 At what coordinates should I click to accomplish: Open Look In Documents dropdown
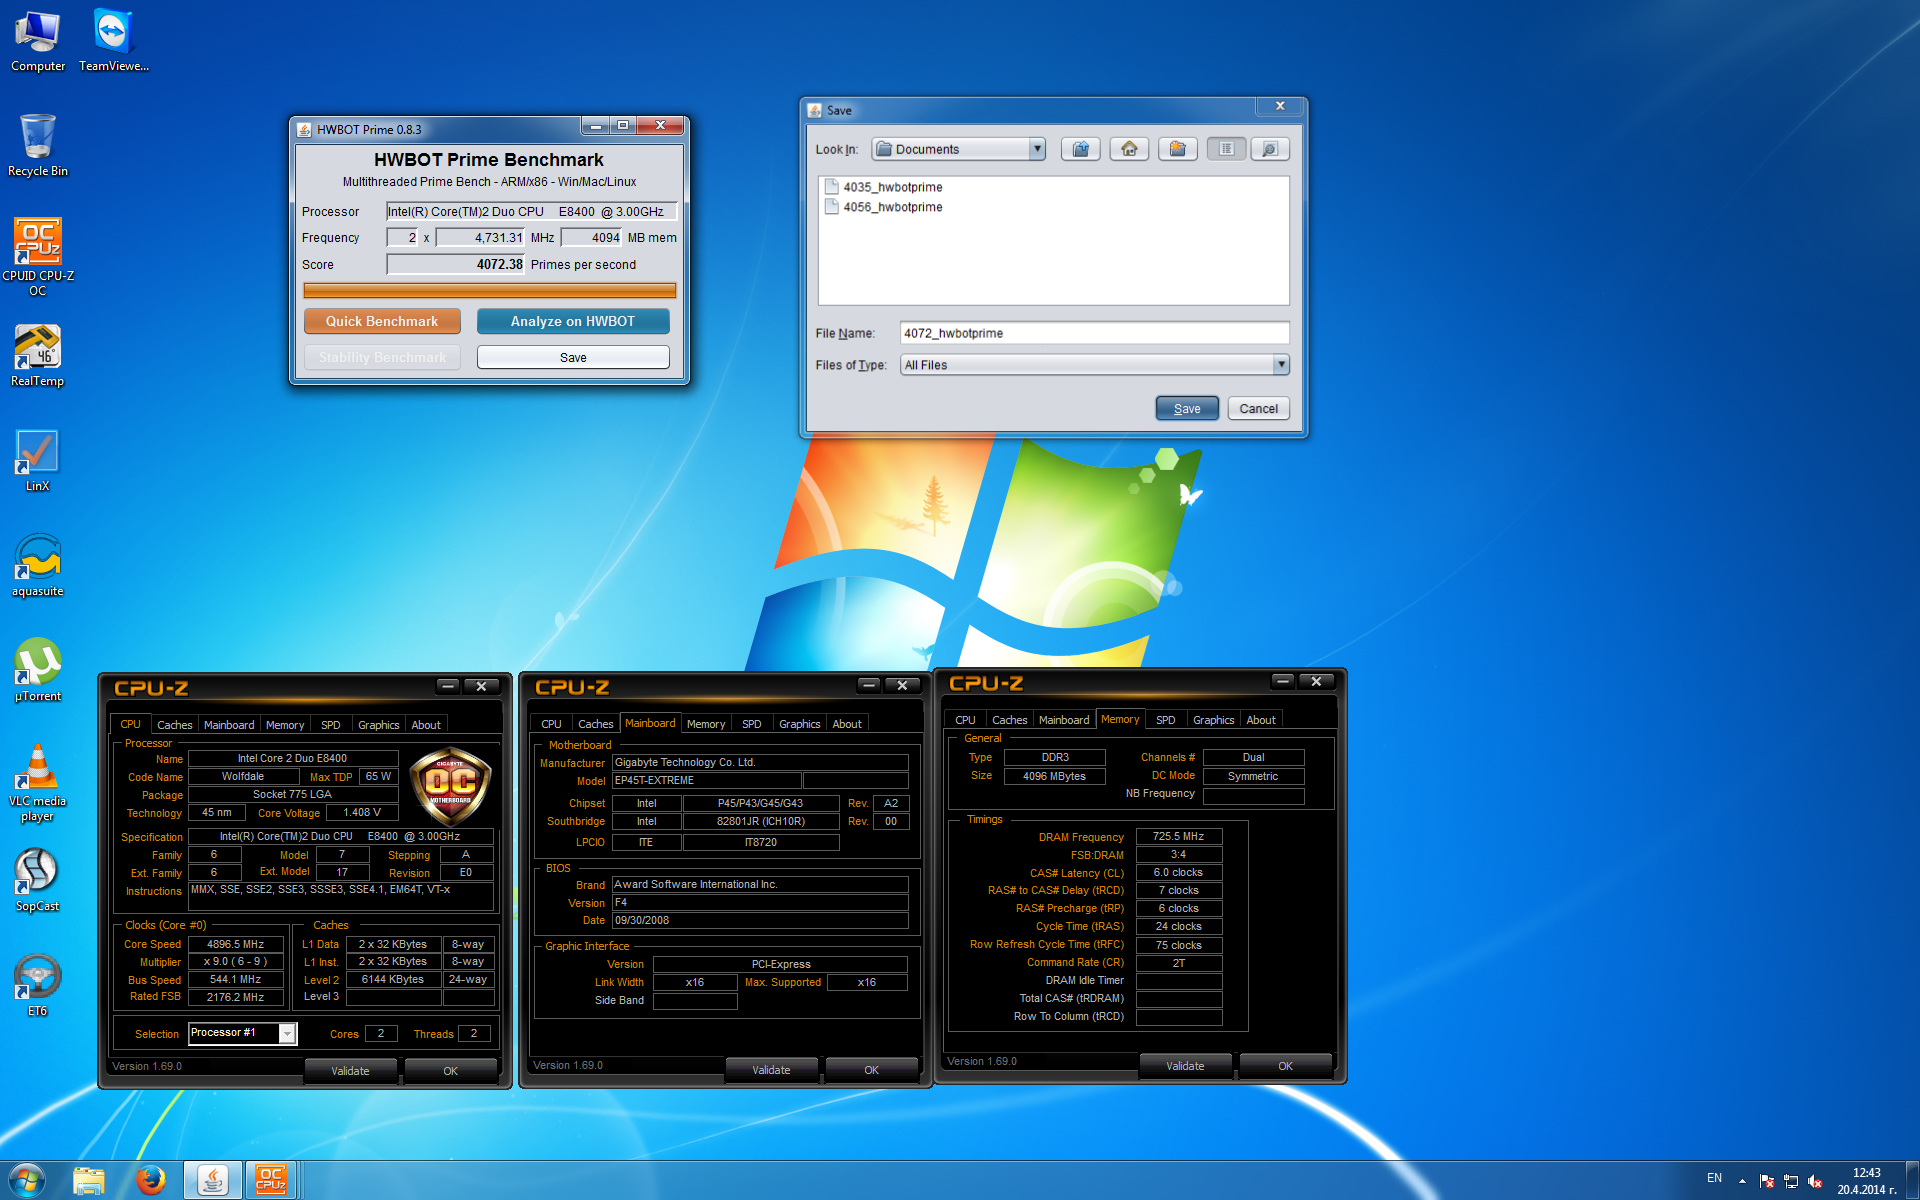(x=958, y=149)
